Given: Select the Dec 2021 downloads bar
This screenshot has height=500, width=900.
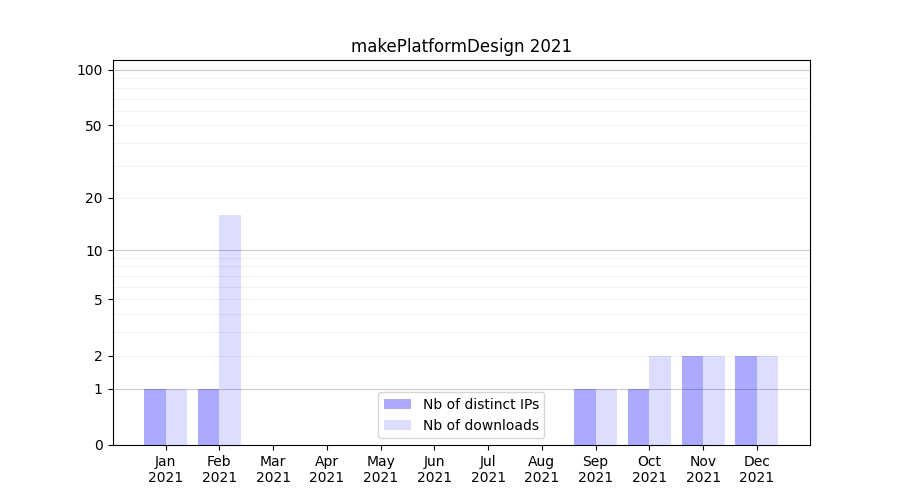Looking at the screenshot, I should click(x=767, y=400).
